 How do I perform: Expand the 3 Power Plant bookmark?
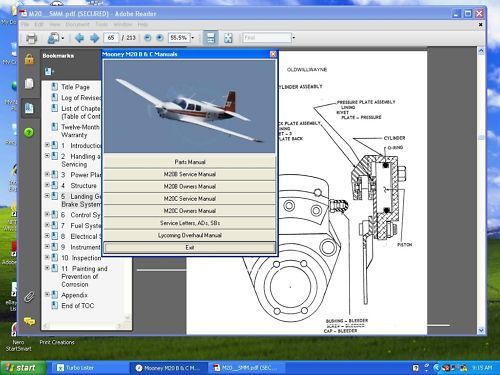click(47, 174)
